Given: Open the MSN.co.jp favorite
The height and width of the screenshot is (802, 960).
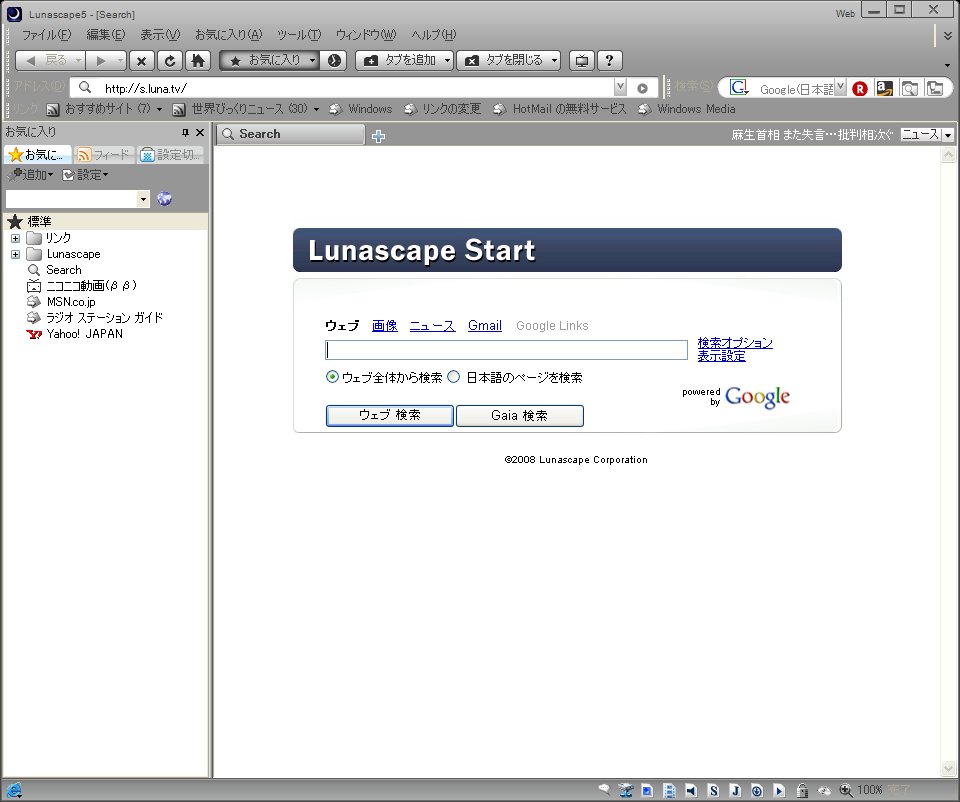Looking at the screenshot, I should tap(71, 302).
